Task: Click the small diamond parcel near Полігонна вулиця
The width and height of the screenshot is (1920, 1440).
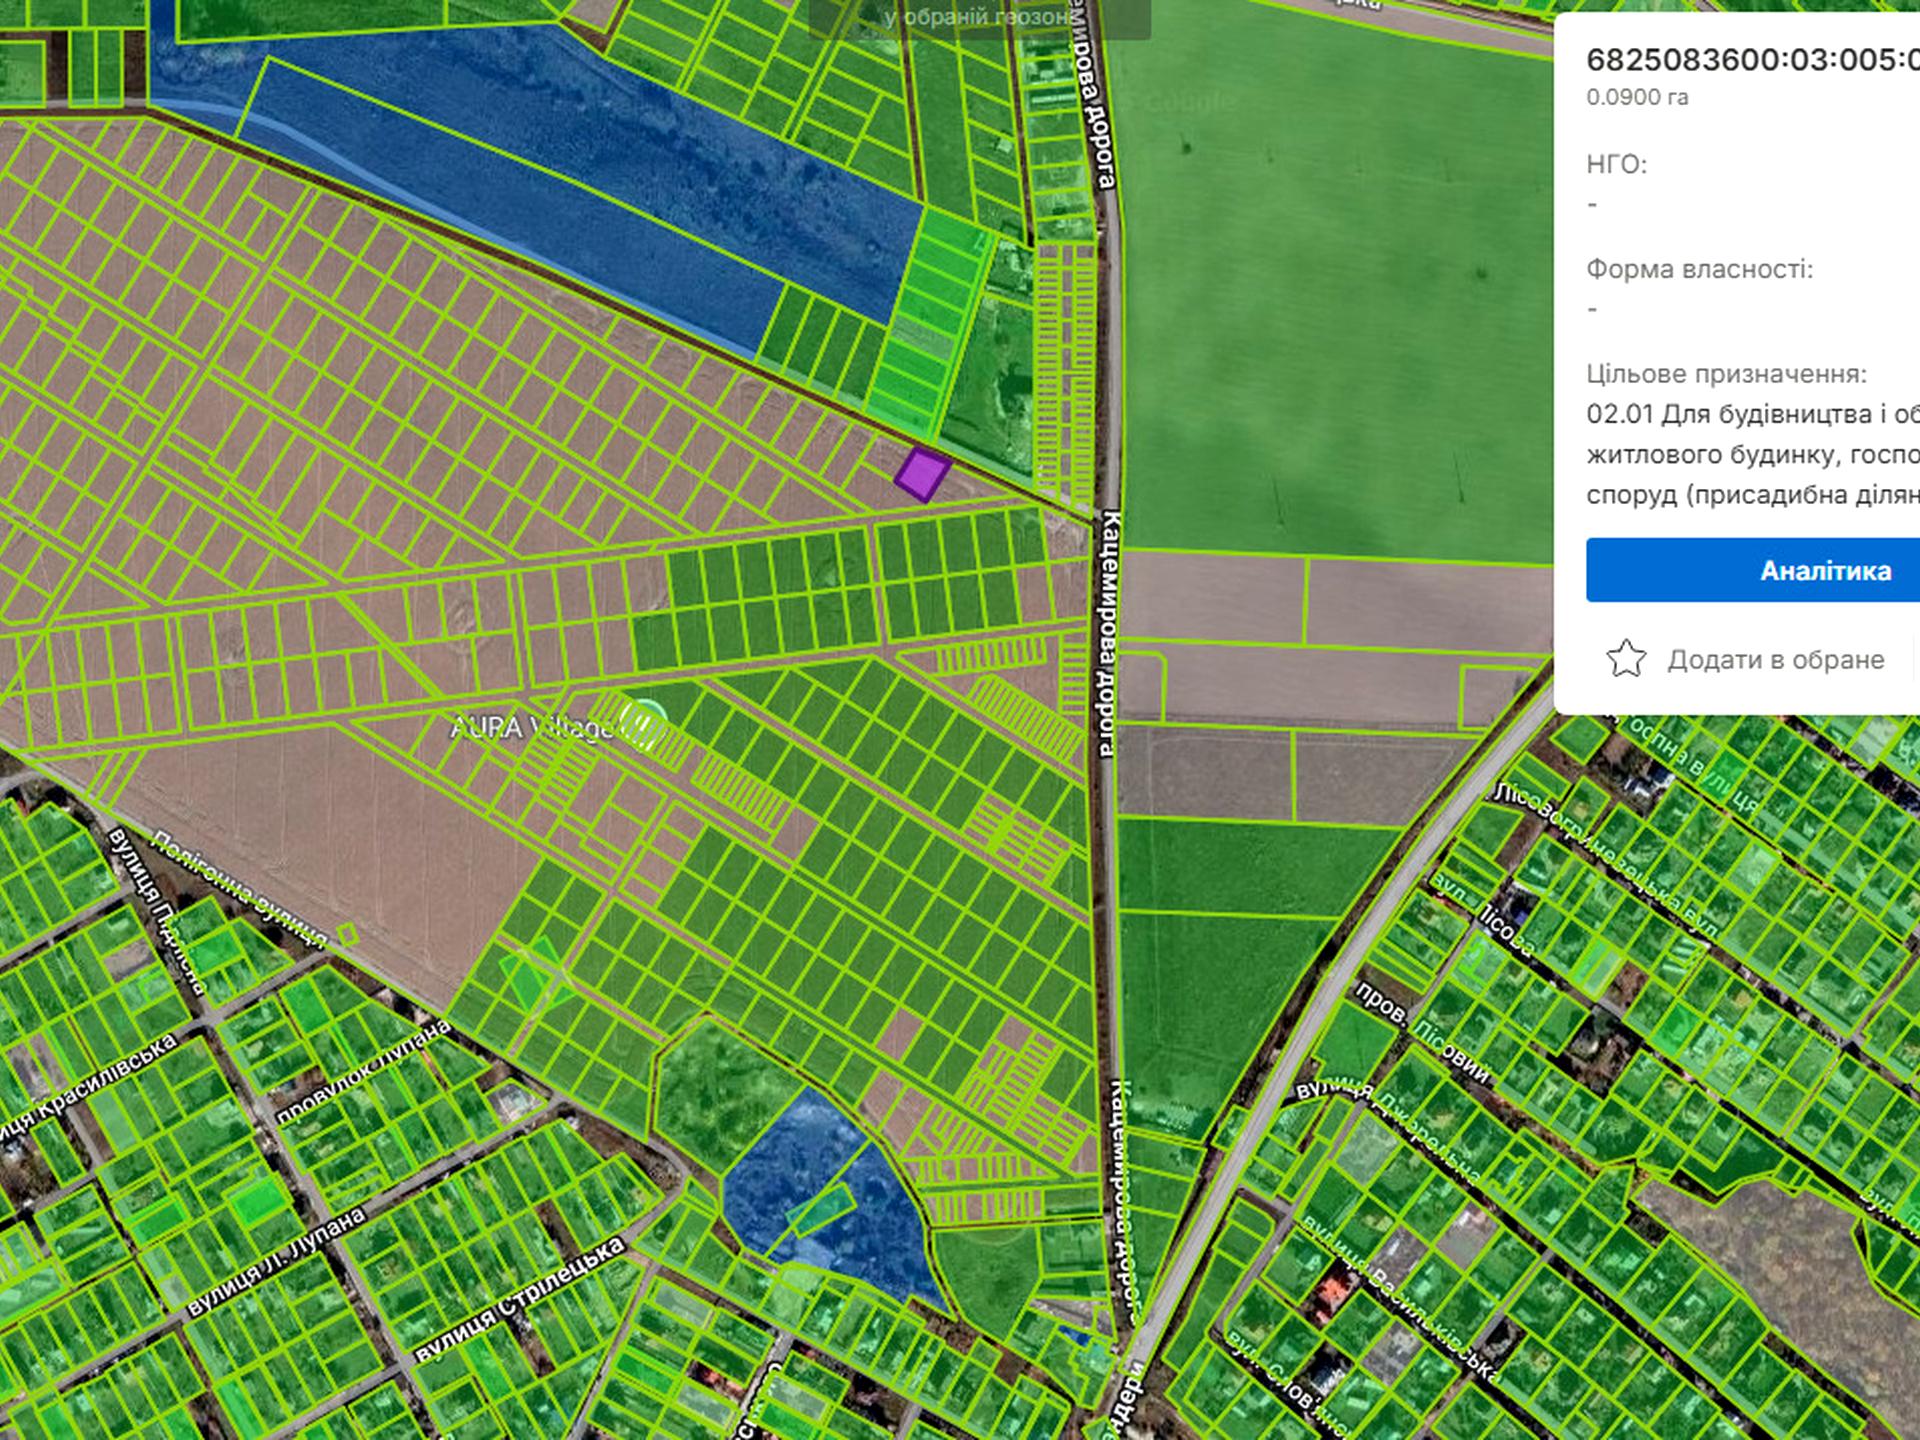Action: point(347,936)
